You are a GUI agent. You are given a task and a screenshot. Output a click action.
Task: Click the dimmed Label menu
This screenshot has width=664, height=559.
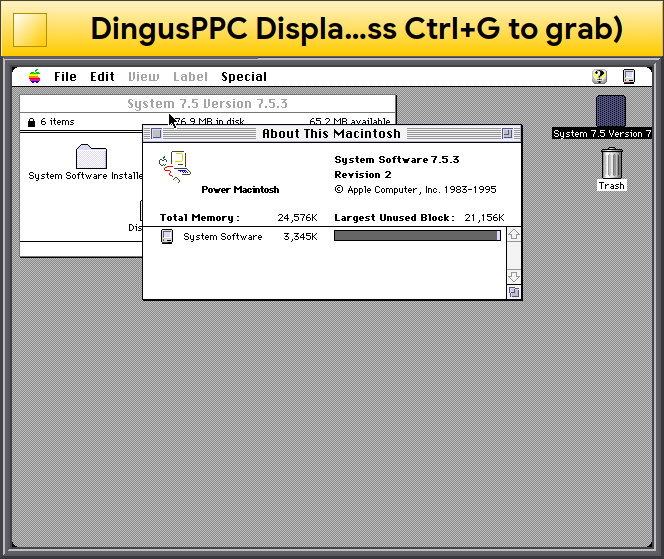click(190, 77)
